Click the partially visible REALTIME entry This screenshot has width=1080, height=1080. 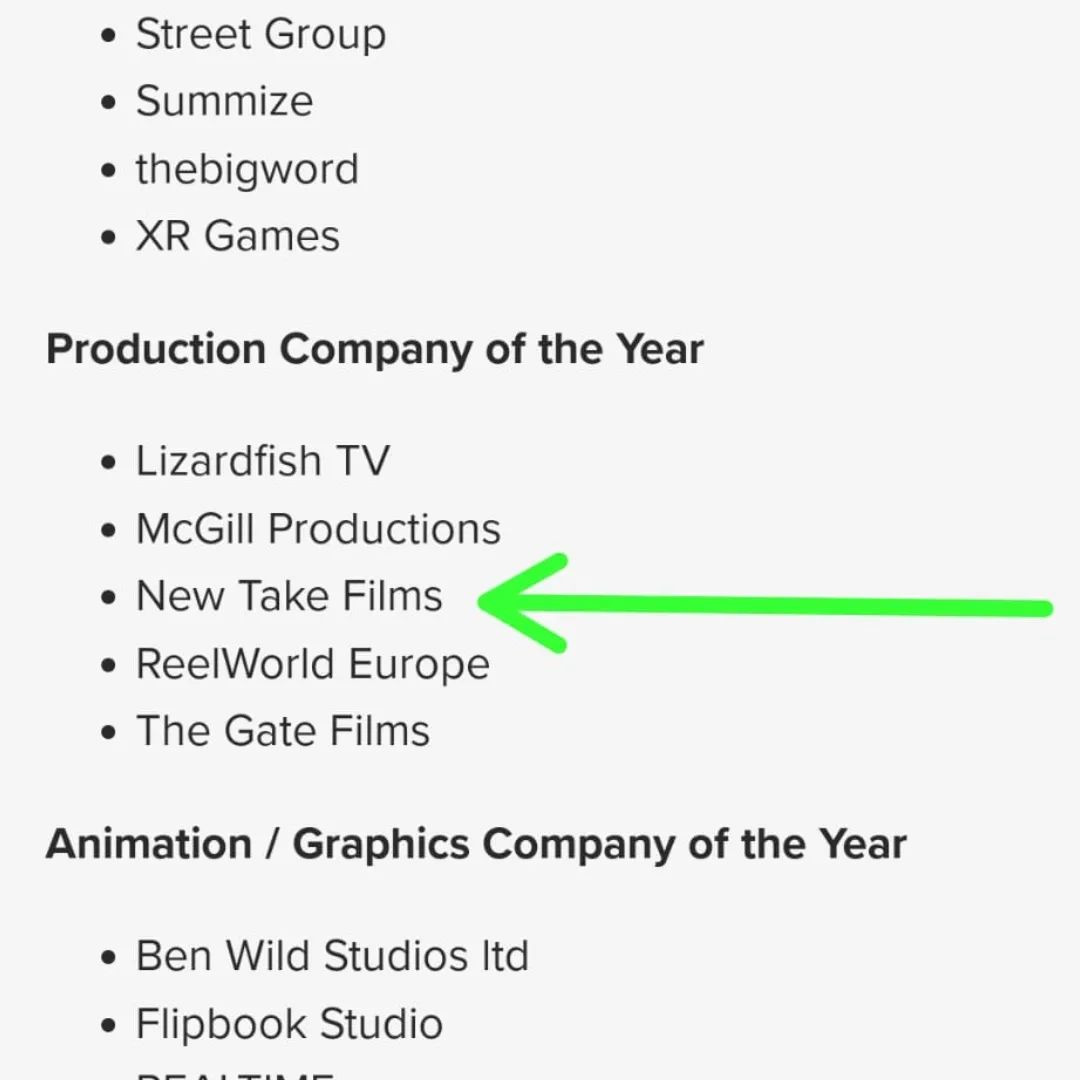pyautogui.click(x=235, y=1074)
